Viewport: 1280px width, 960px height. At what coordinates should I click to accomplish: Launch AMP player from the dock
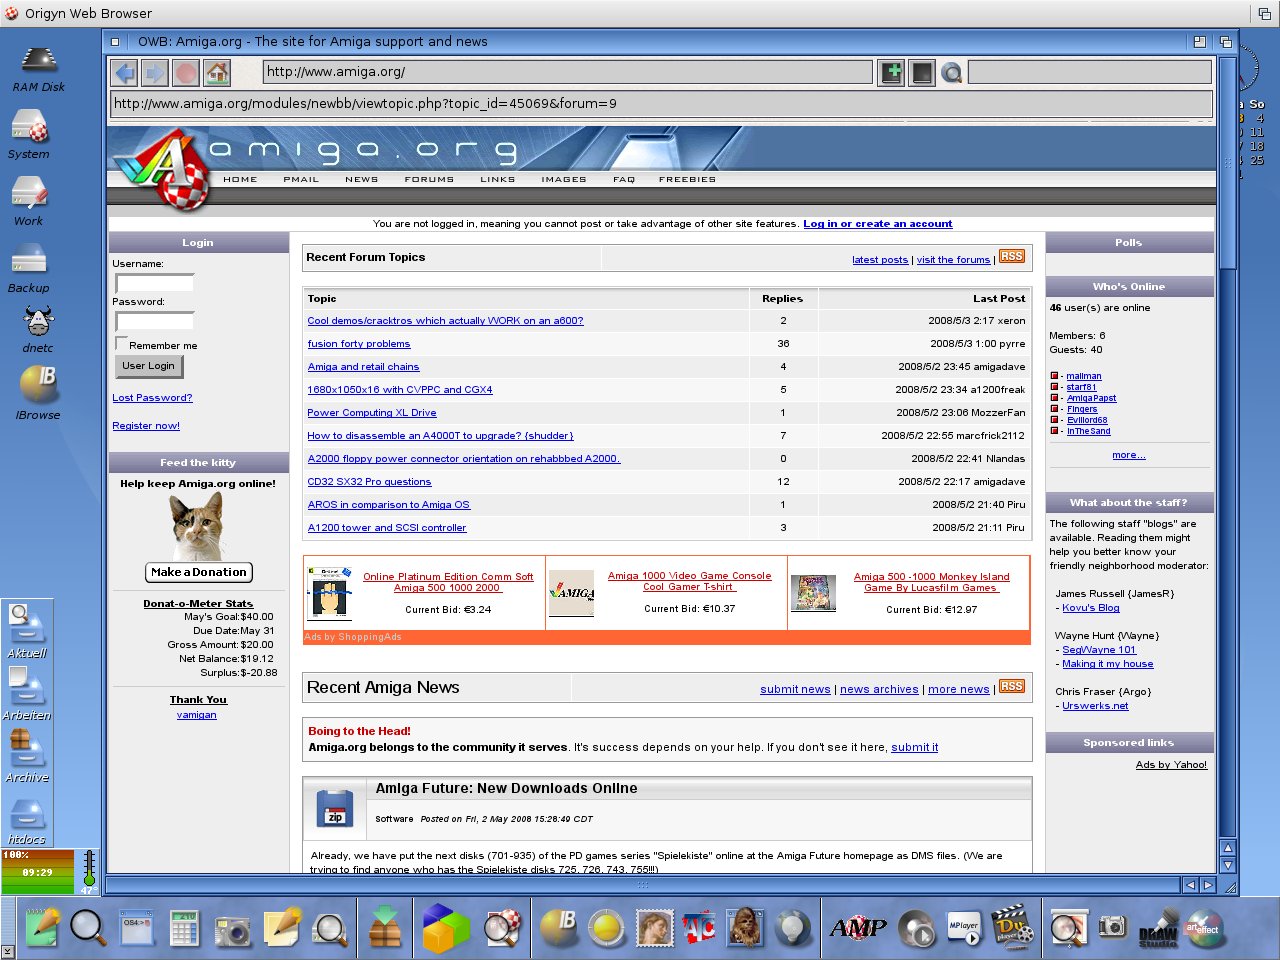point(858,928)
